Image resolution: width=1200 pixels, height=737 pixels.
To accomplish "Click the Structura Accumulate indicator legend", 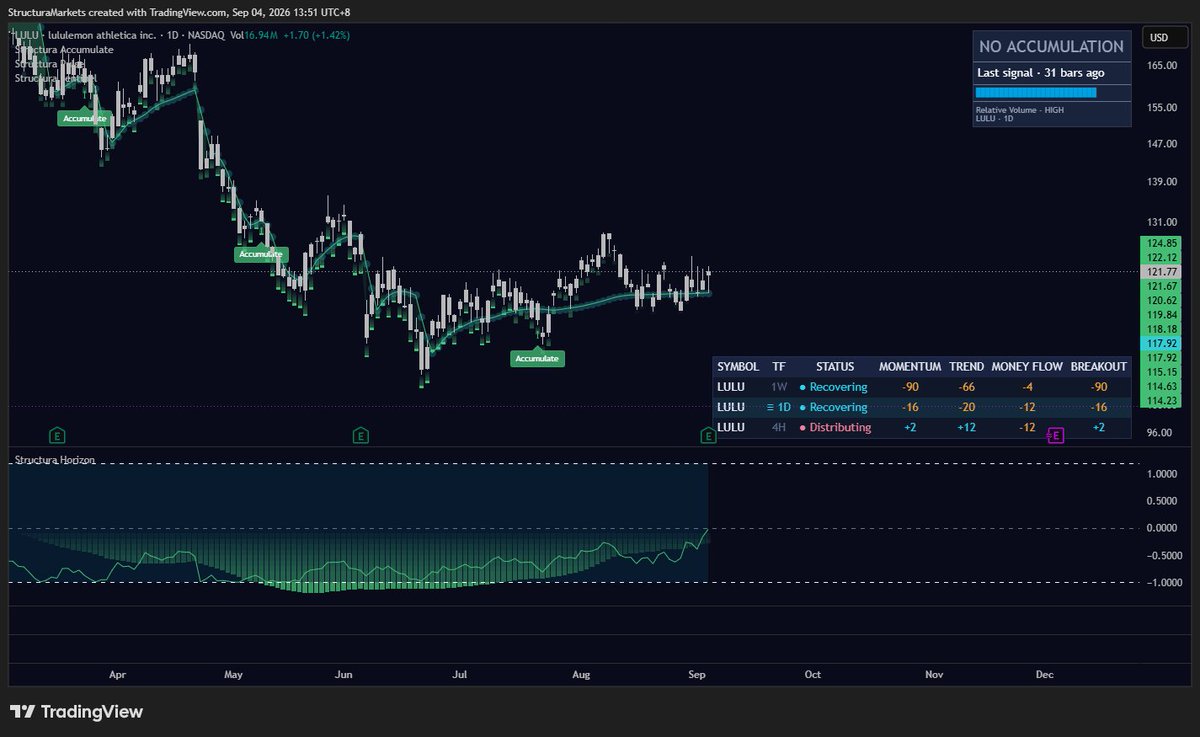I will click(64, 49).
